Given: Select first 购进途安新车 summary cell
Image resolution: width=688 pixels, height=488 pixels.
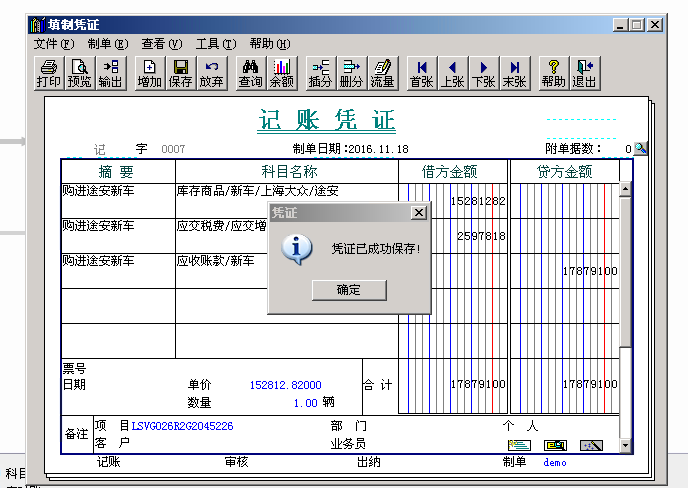Looking at the screenshot, I should click(118, 201).
